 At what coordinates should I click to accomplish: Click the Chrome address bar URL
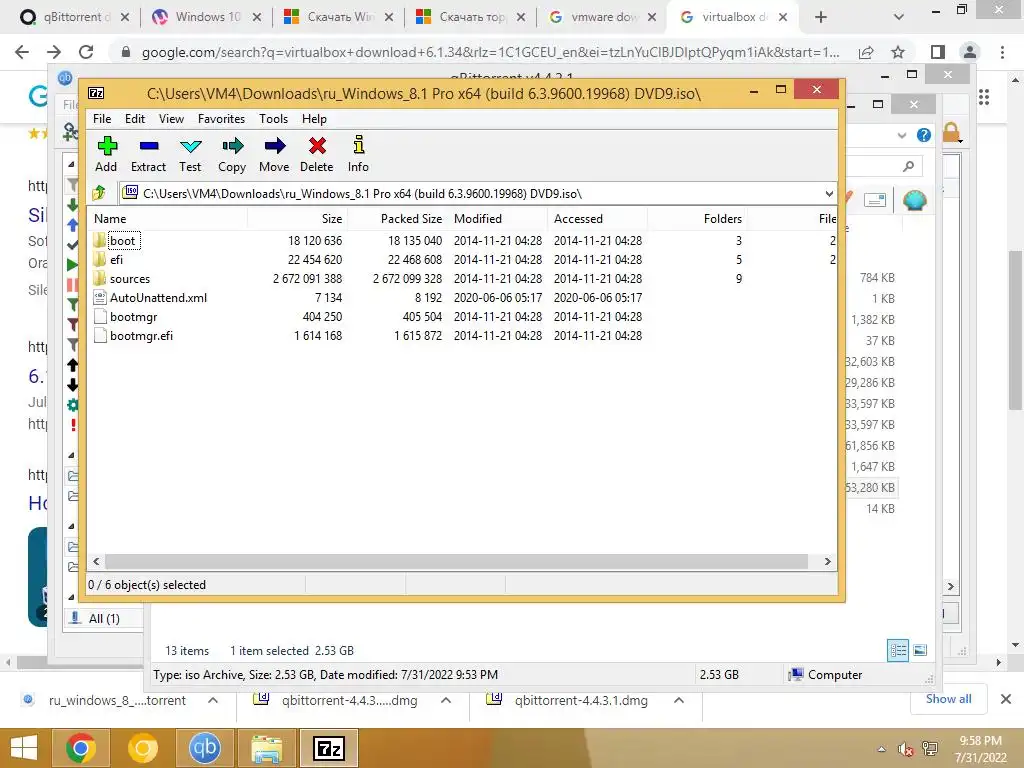(x=490, y=52)
